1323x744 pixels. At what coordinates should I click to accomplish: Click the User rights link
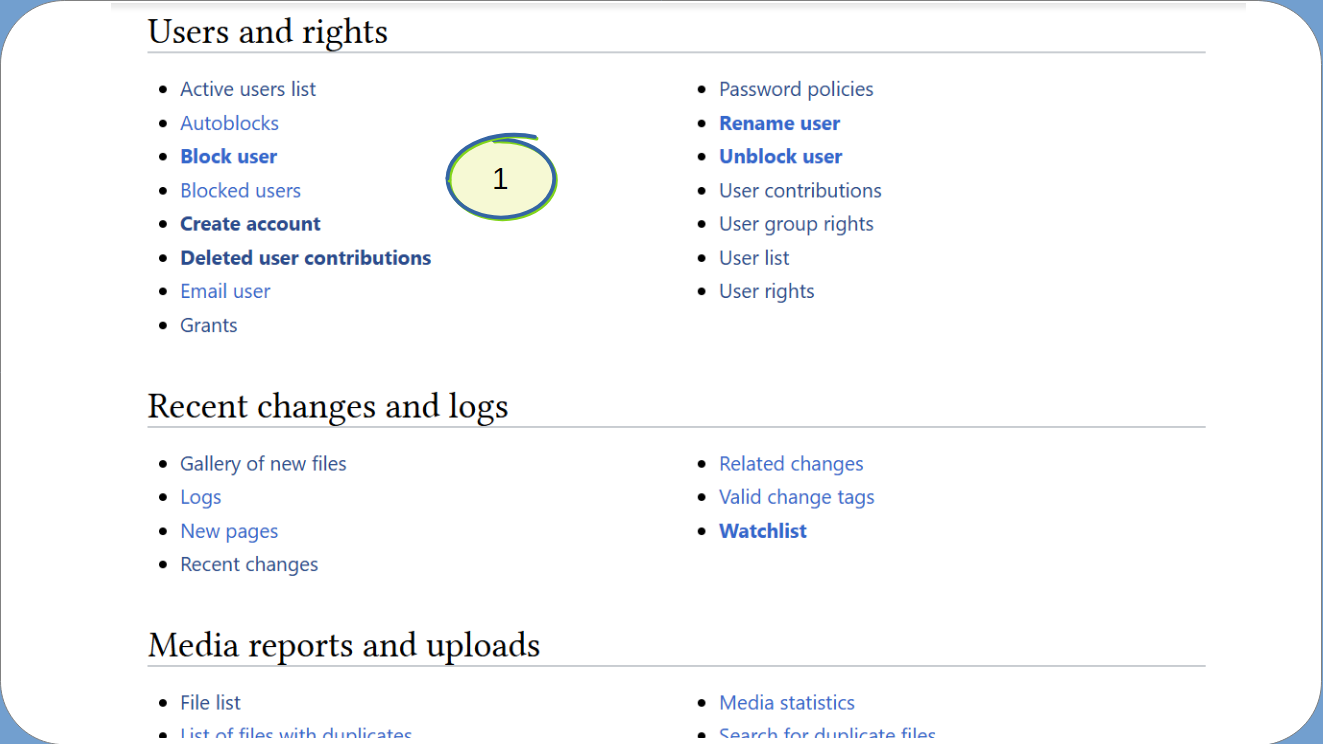(766, 291)
